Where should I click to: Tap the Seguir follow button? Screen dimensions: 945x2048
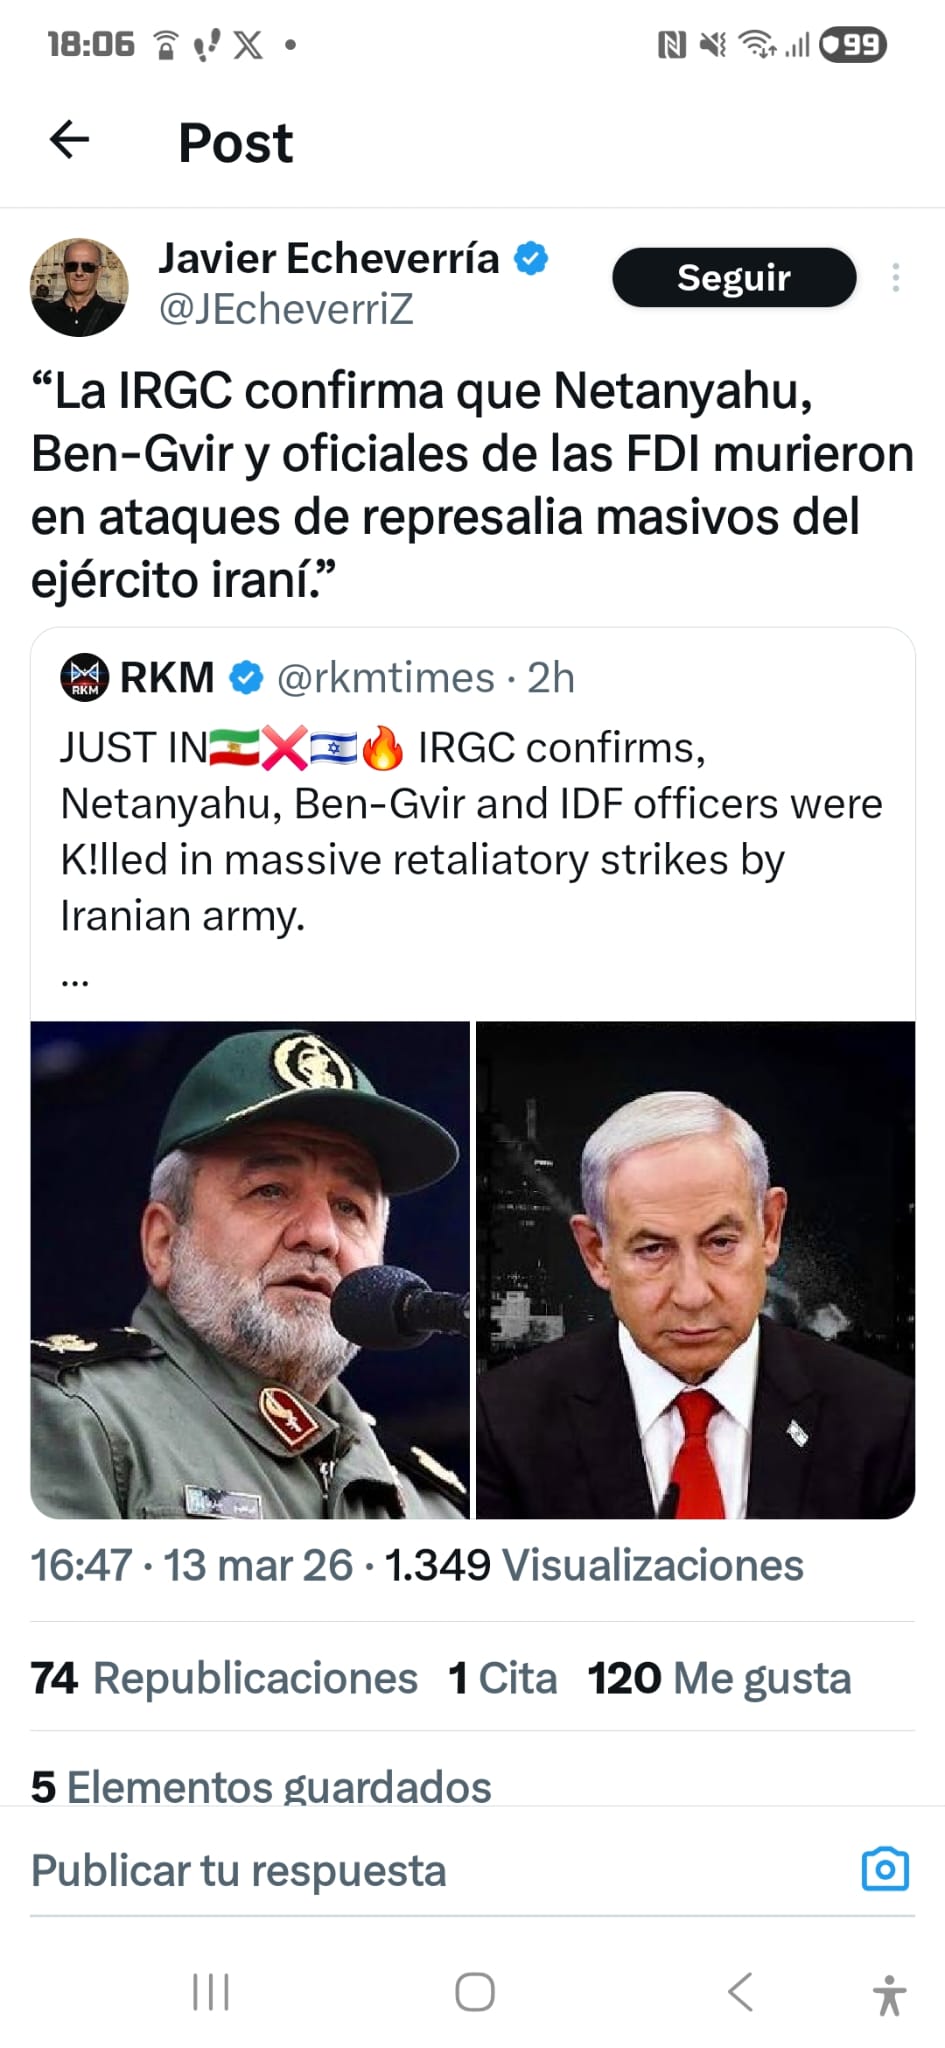[x=734, y=277]
